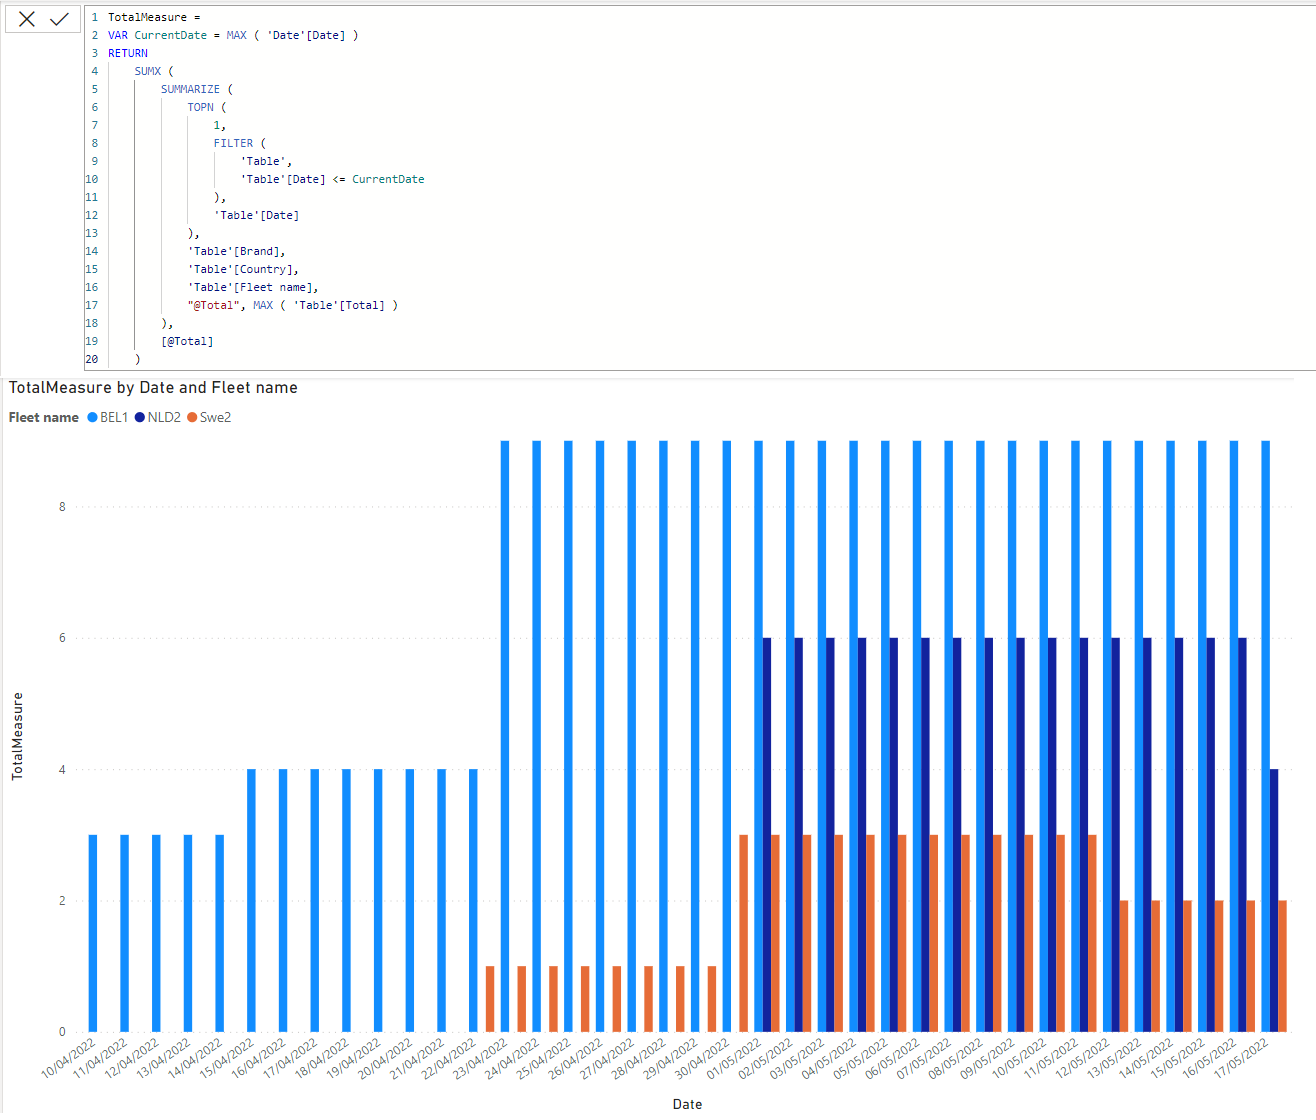Viewport: 1316px width, 1120px height.
Task: Click the Swe2 legend label
Action: [215, 418]
